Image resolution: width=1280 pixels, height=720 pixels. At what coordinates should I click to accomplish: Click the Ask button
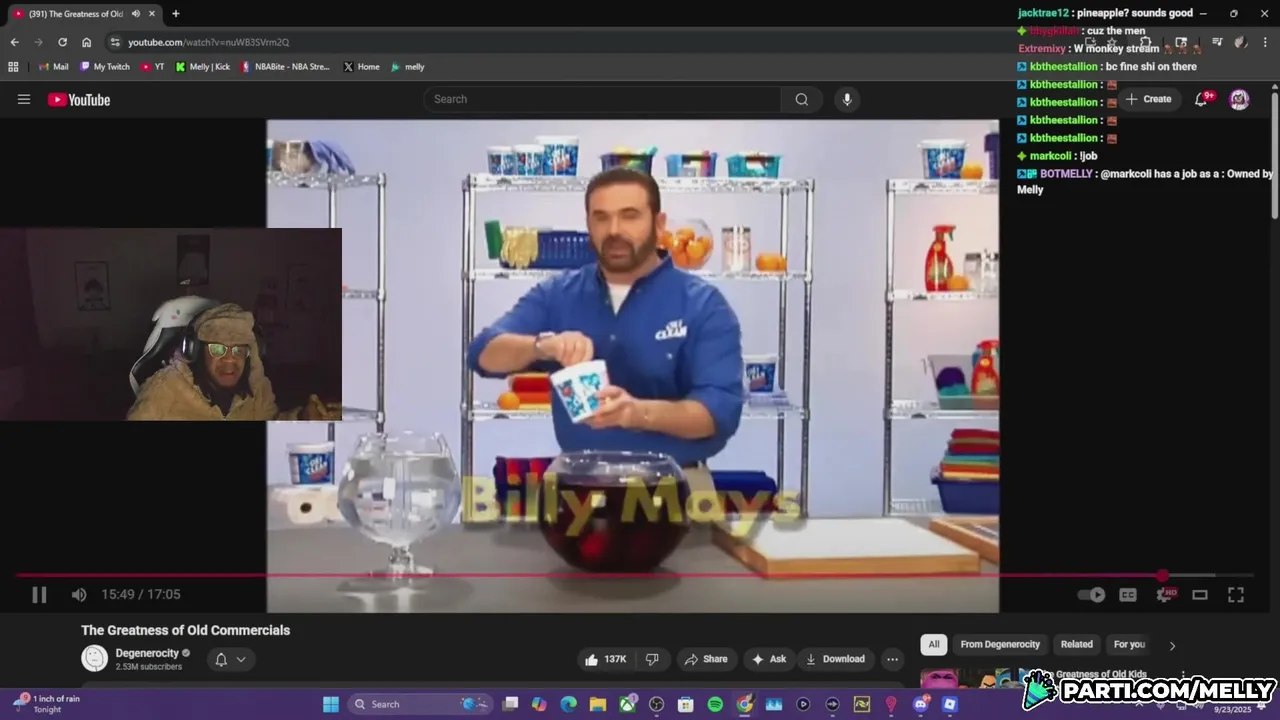(769, 659)
